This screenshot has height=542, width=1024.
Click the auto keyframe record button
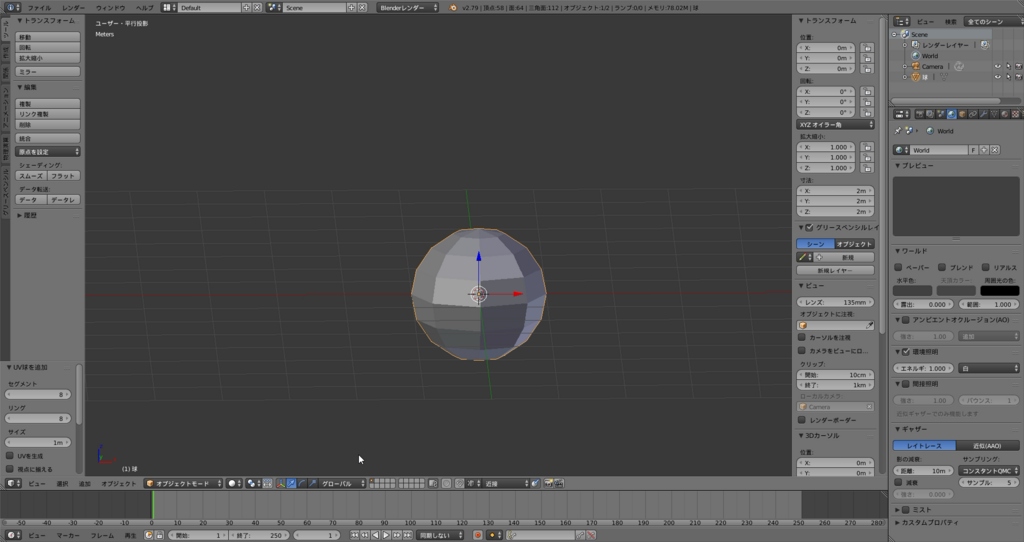[x=478, y=535]
